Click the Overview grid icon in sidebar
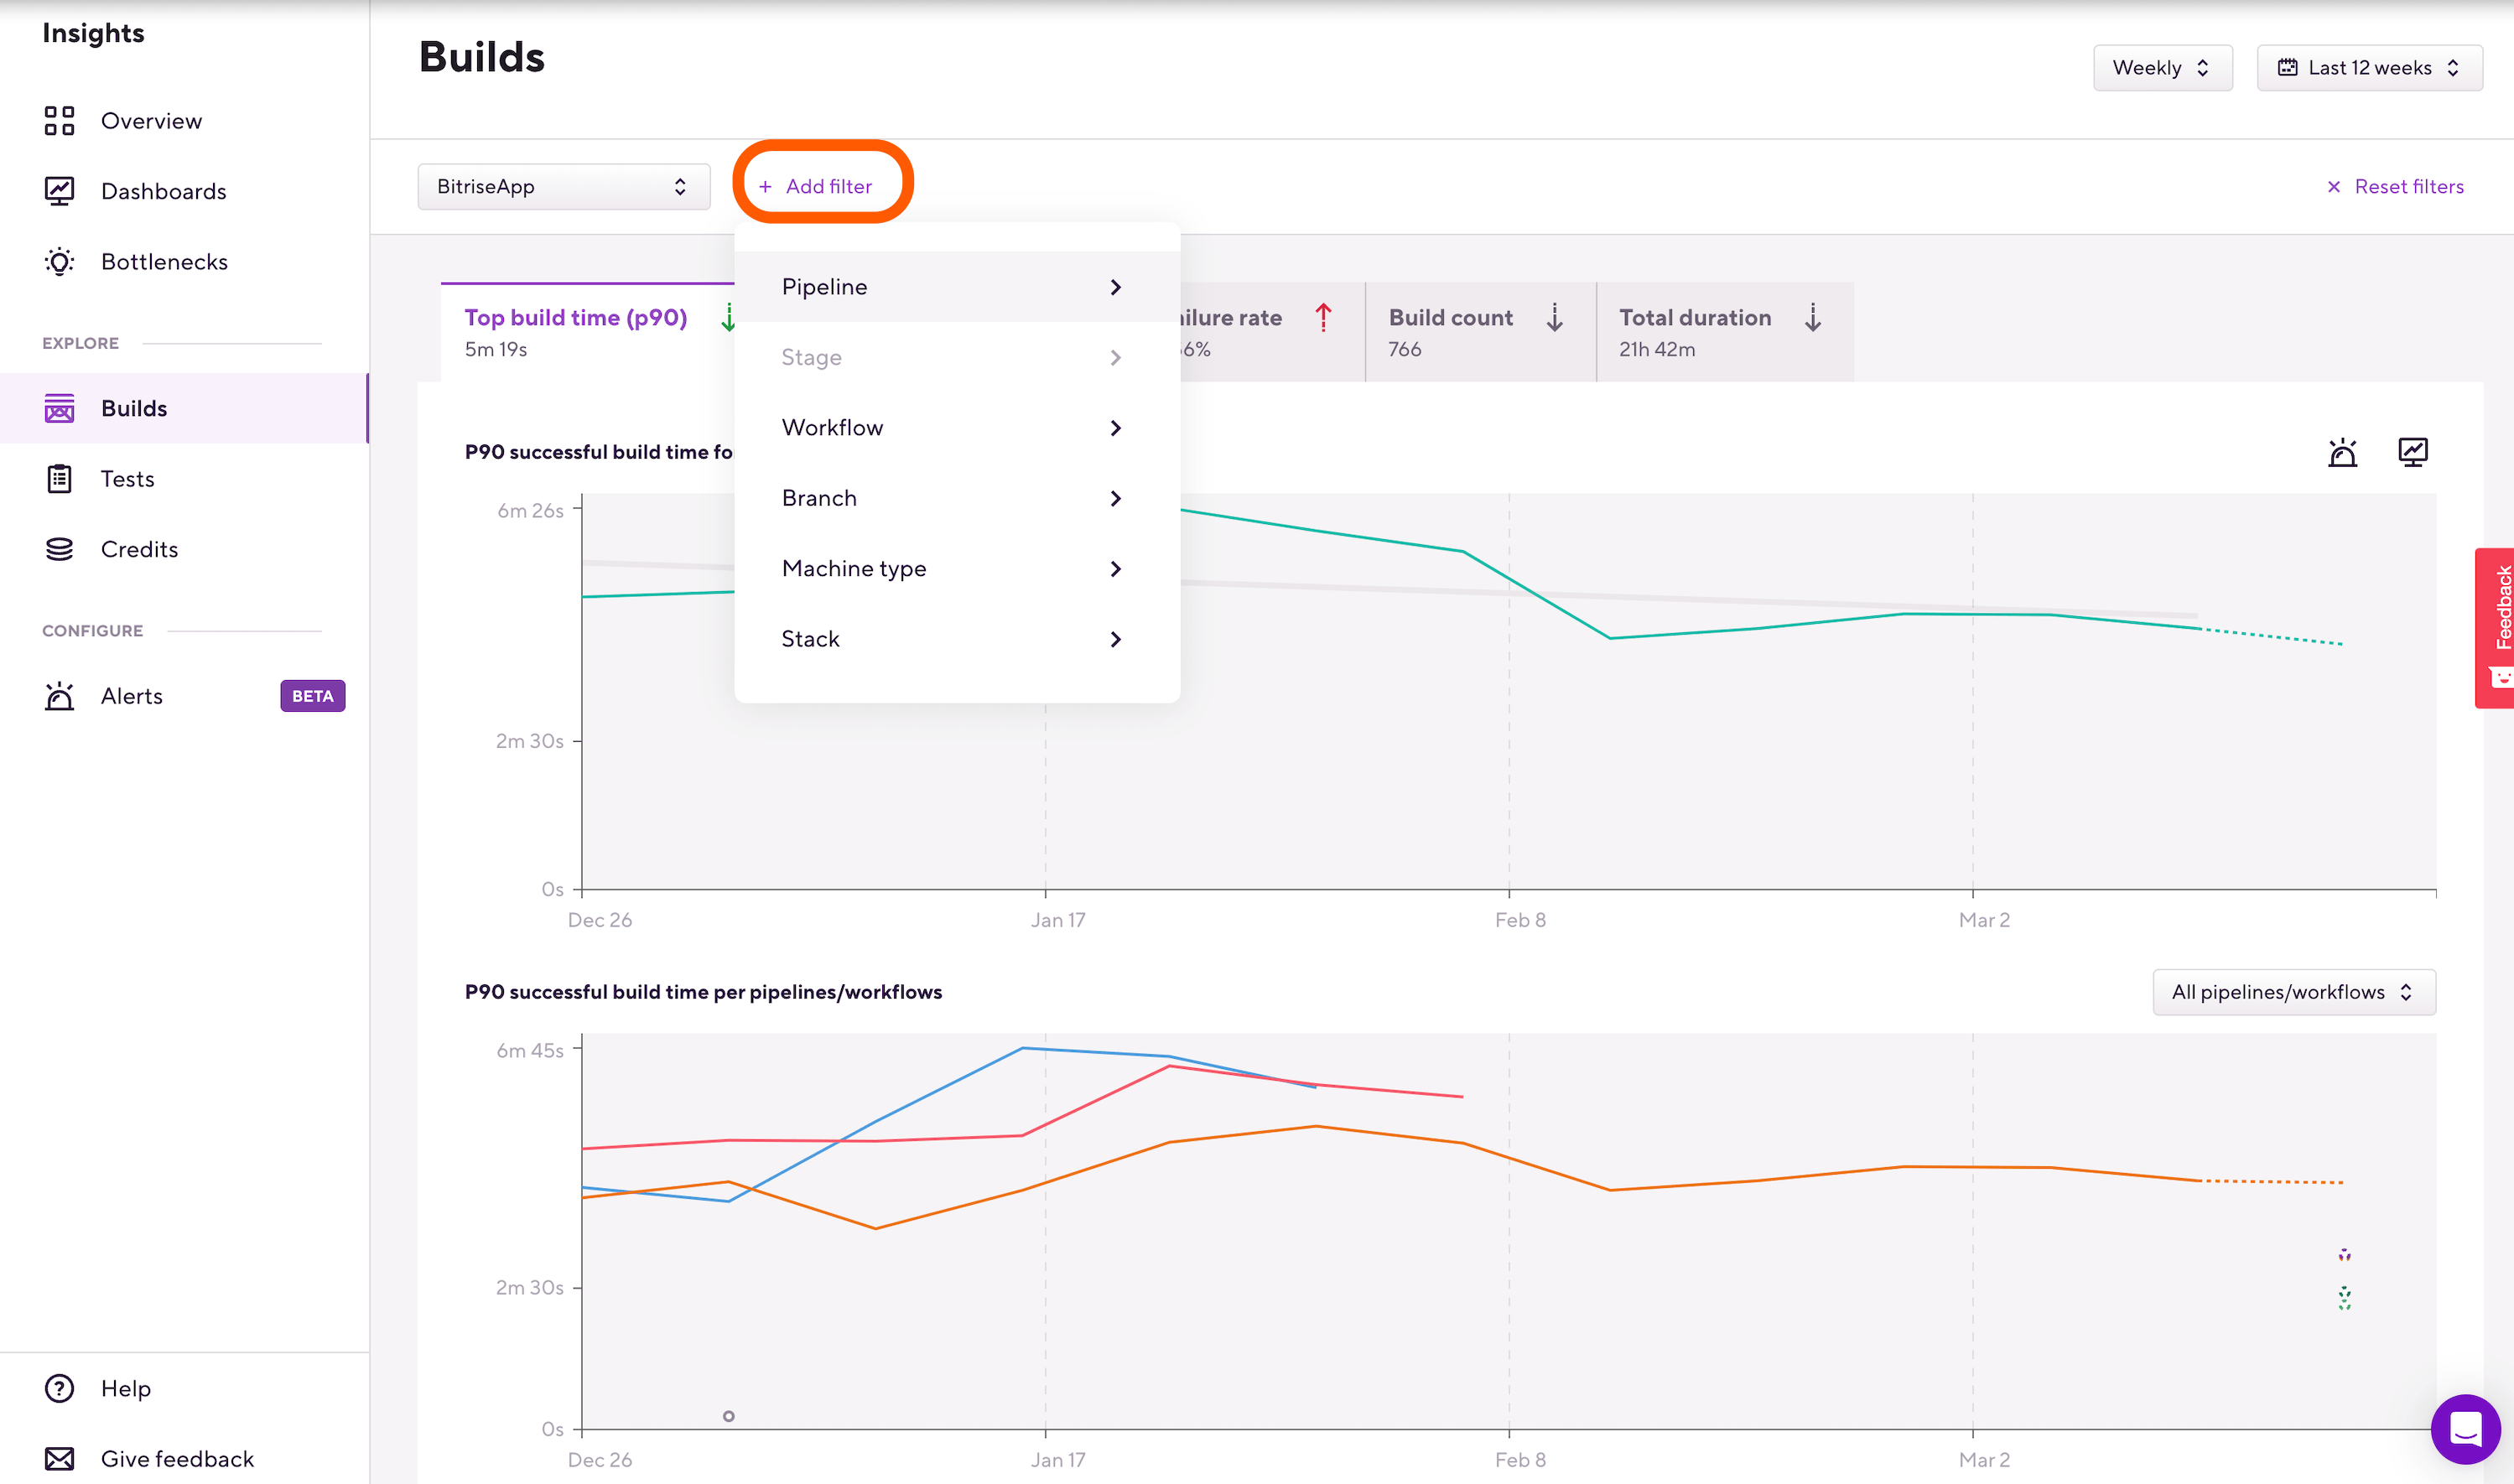This screenshot has height=1484, width=2514. 59,121
